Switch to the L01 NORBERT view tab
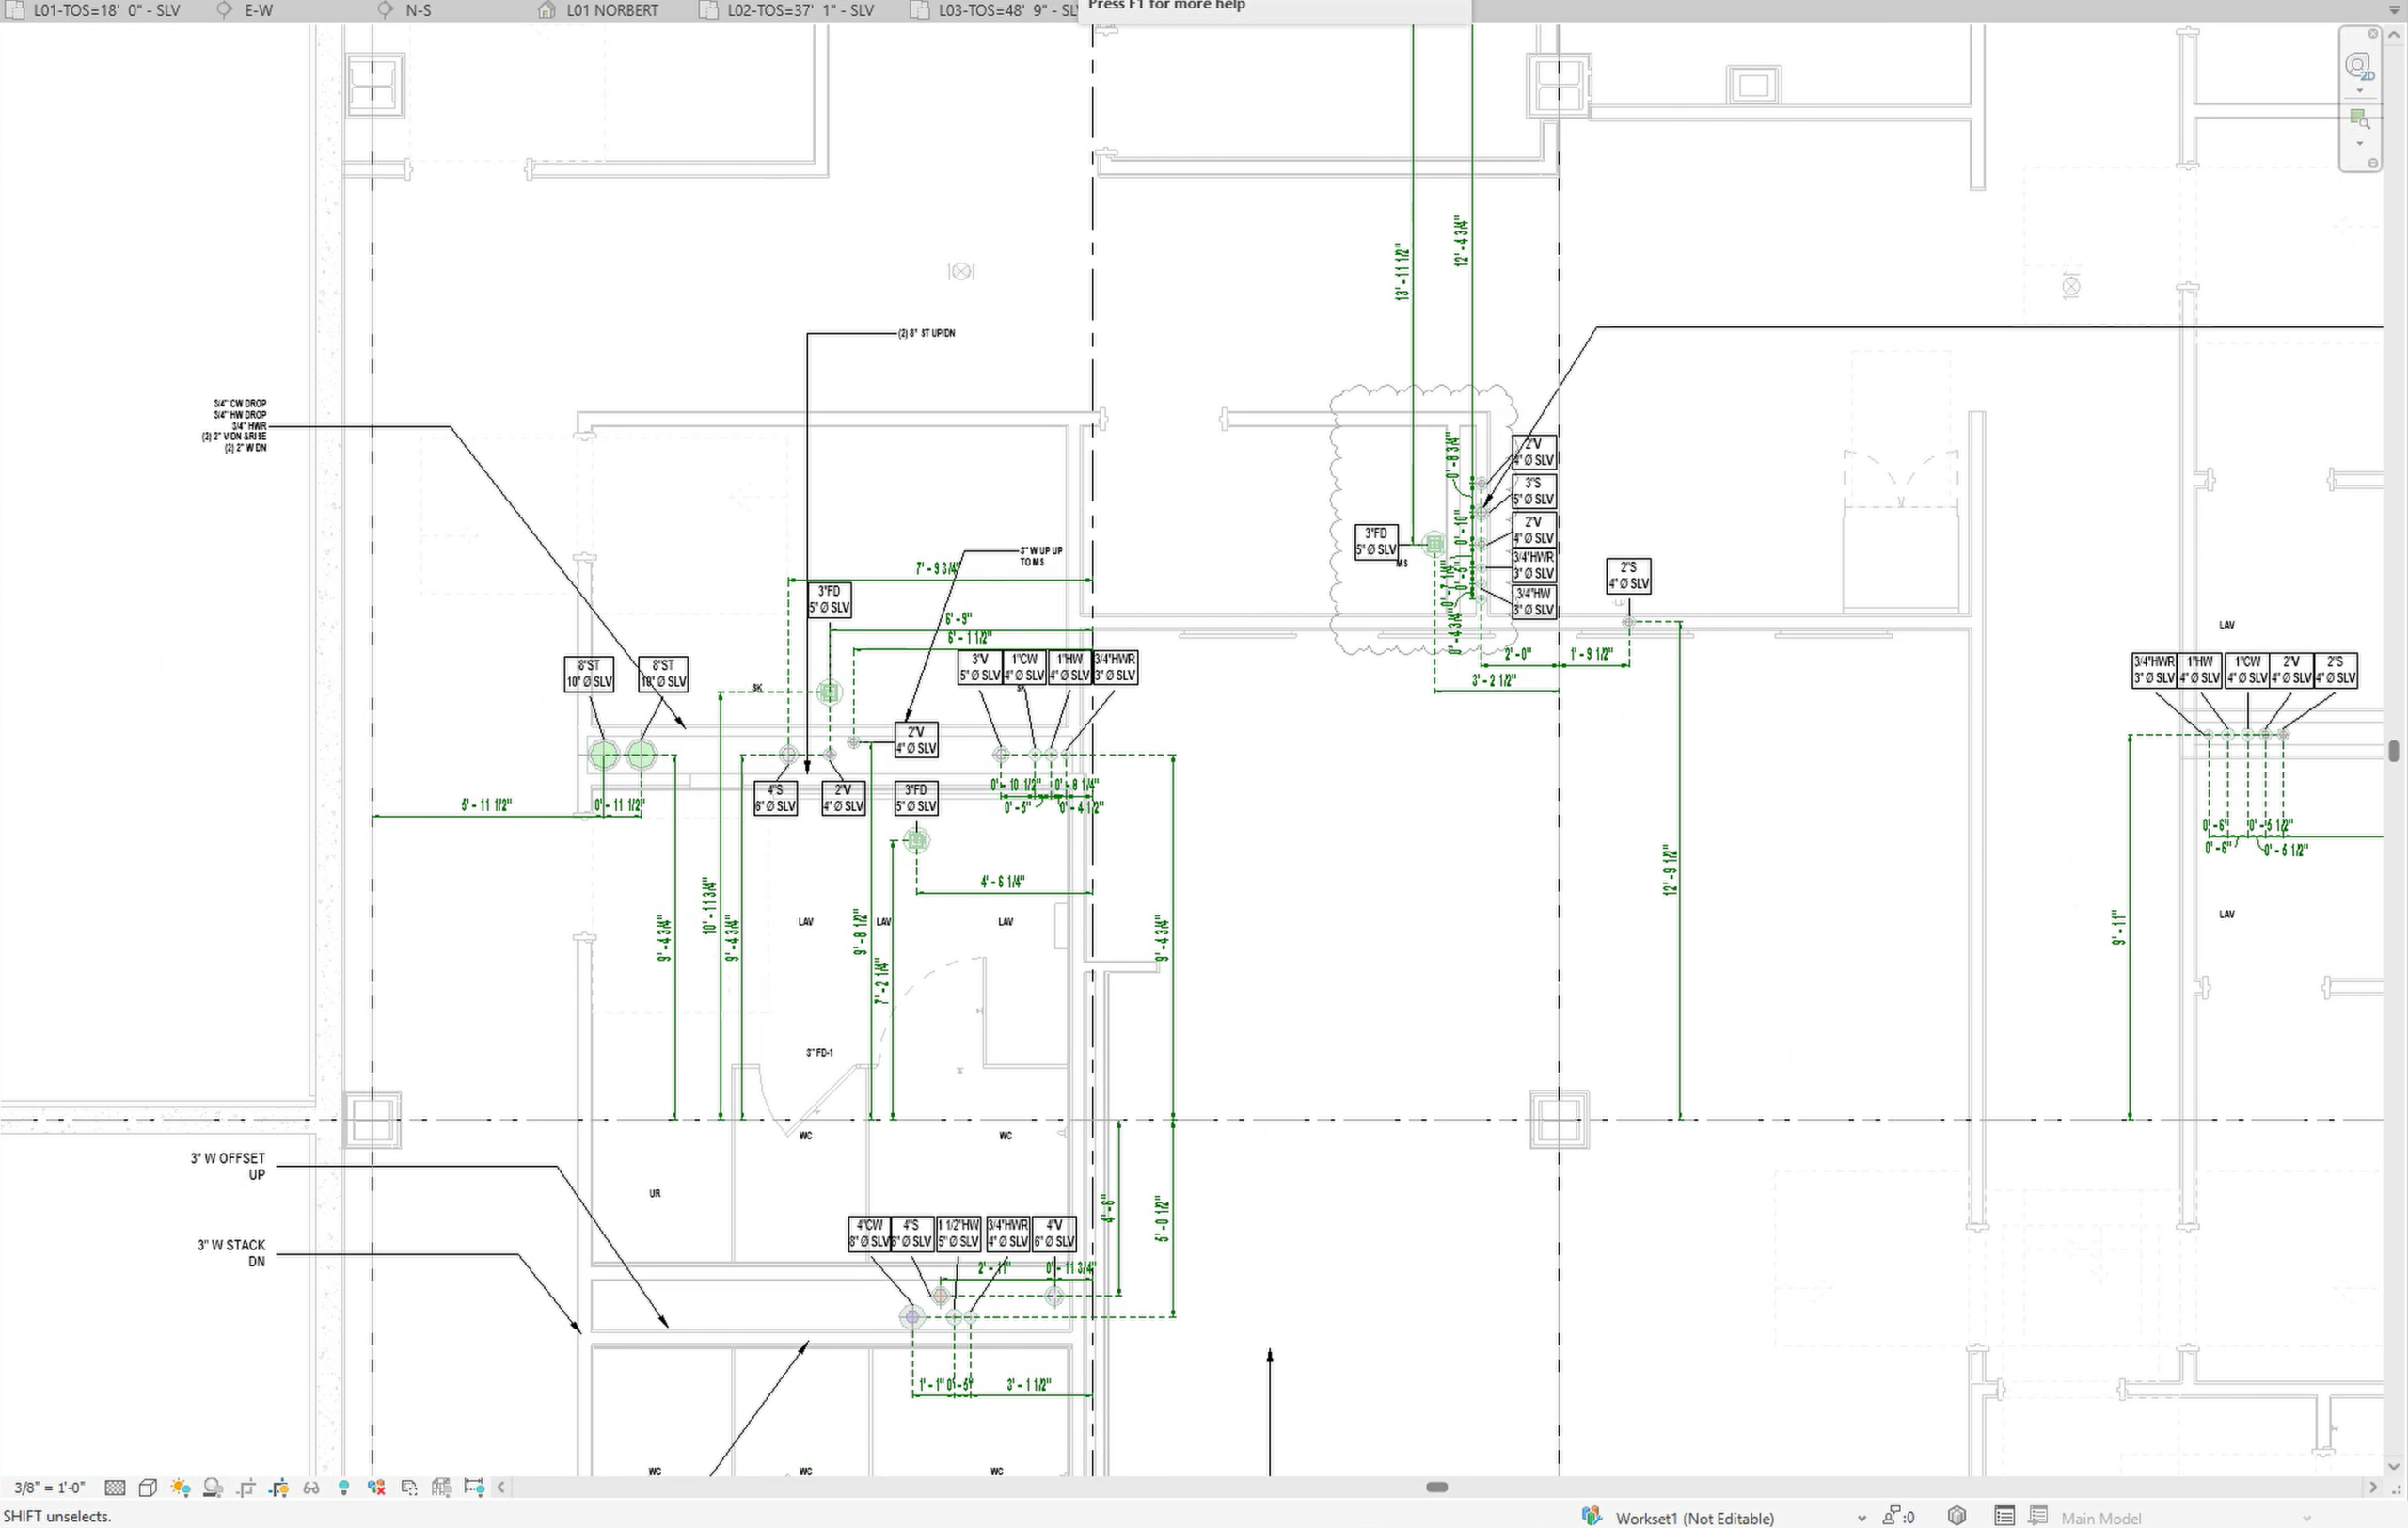The height and width of the screenshot is (1528, 2408). pos(611,11)
